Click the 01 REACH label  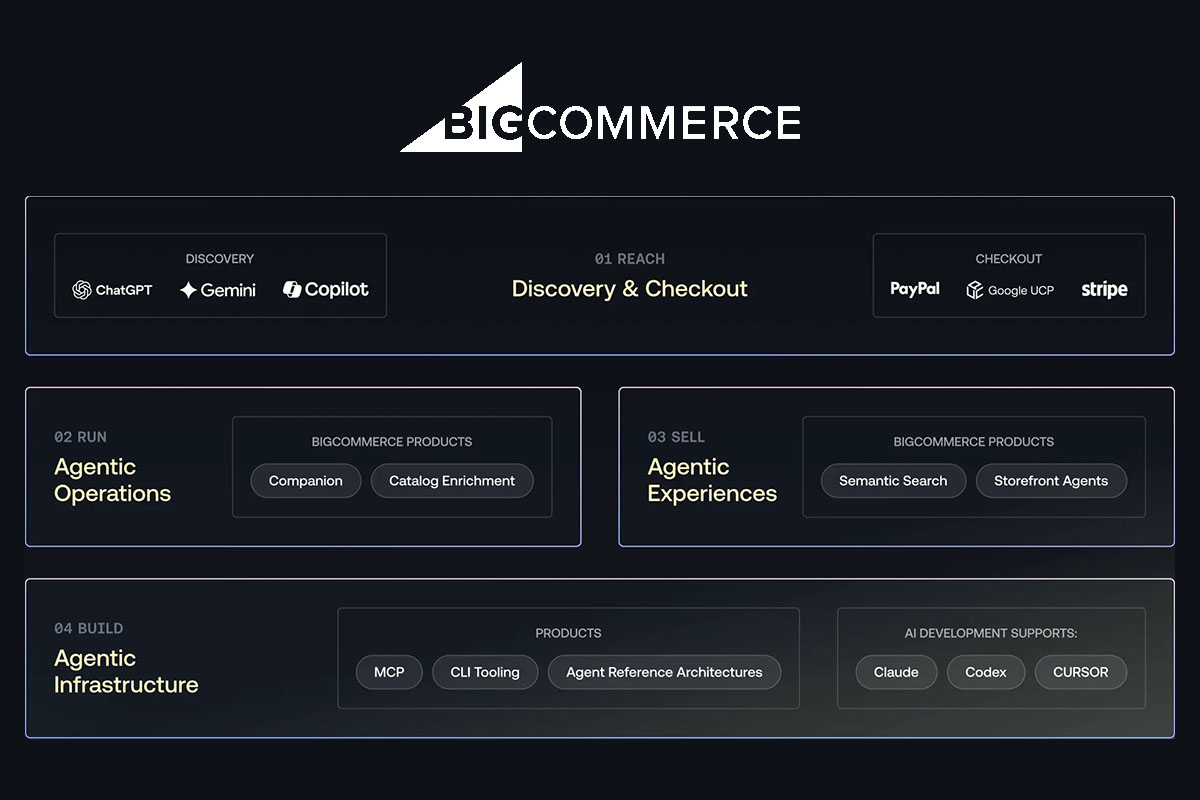[630, 259]
